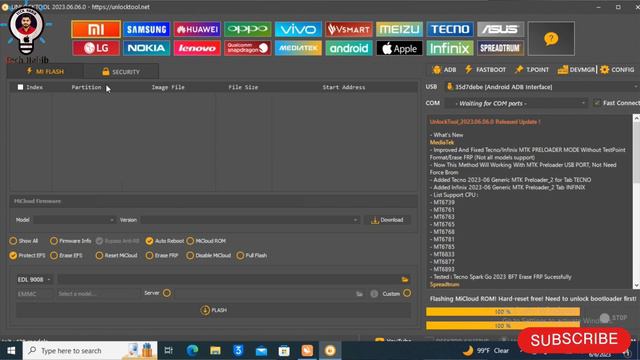Open the MediaTek section
This screenshot has width=640, height=360.
(x=298, y=48)
